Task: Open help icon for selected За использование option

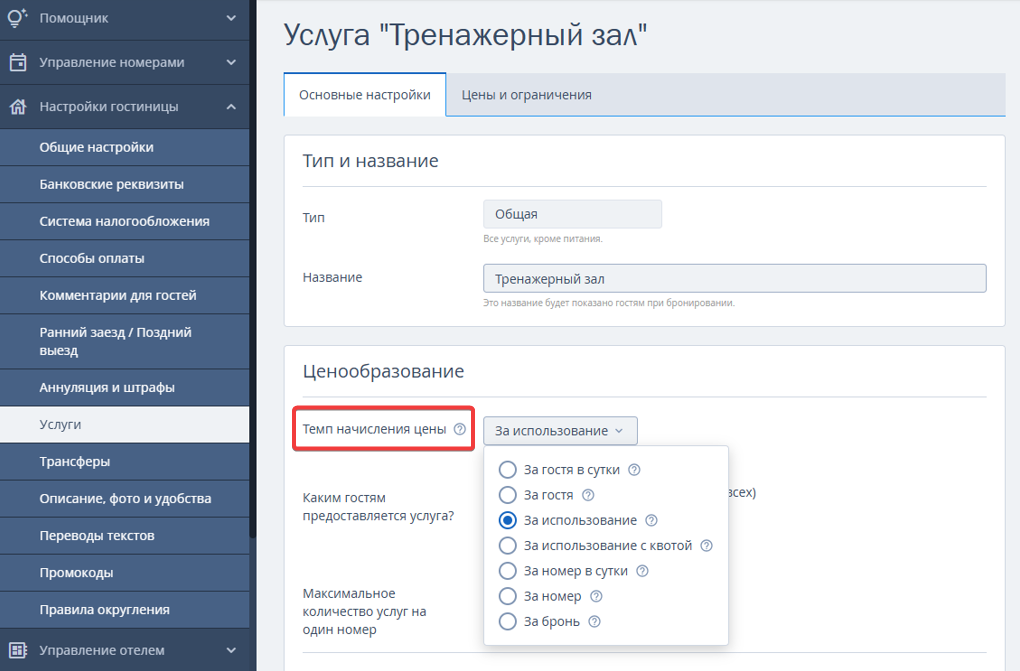Action: pos(651,521)
